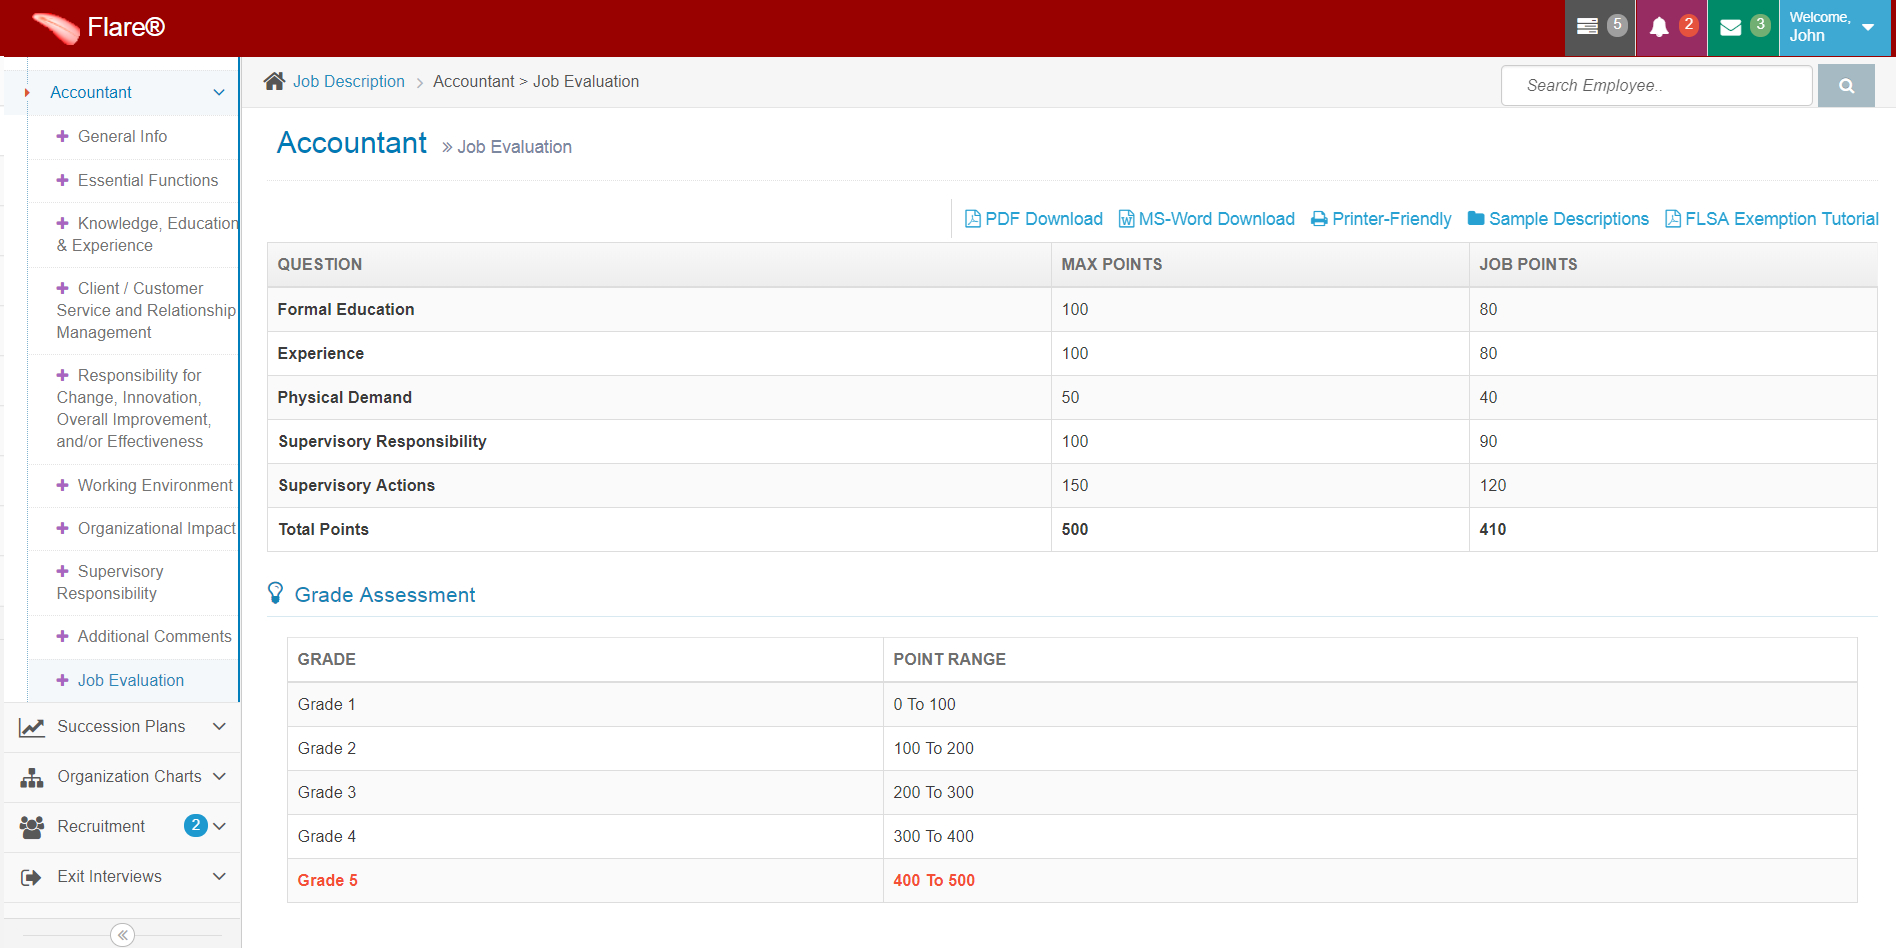1896x948 pixels.
Task: Collapse the Accountant sidebar section chevron
Action: [219, 92]
